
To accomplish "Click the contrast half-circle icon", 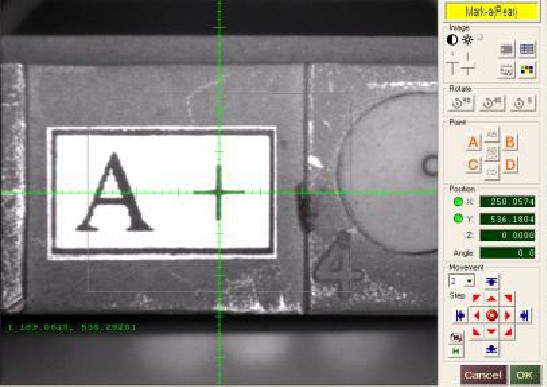I will pos(452,40).
